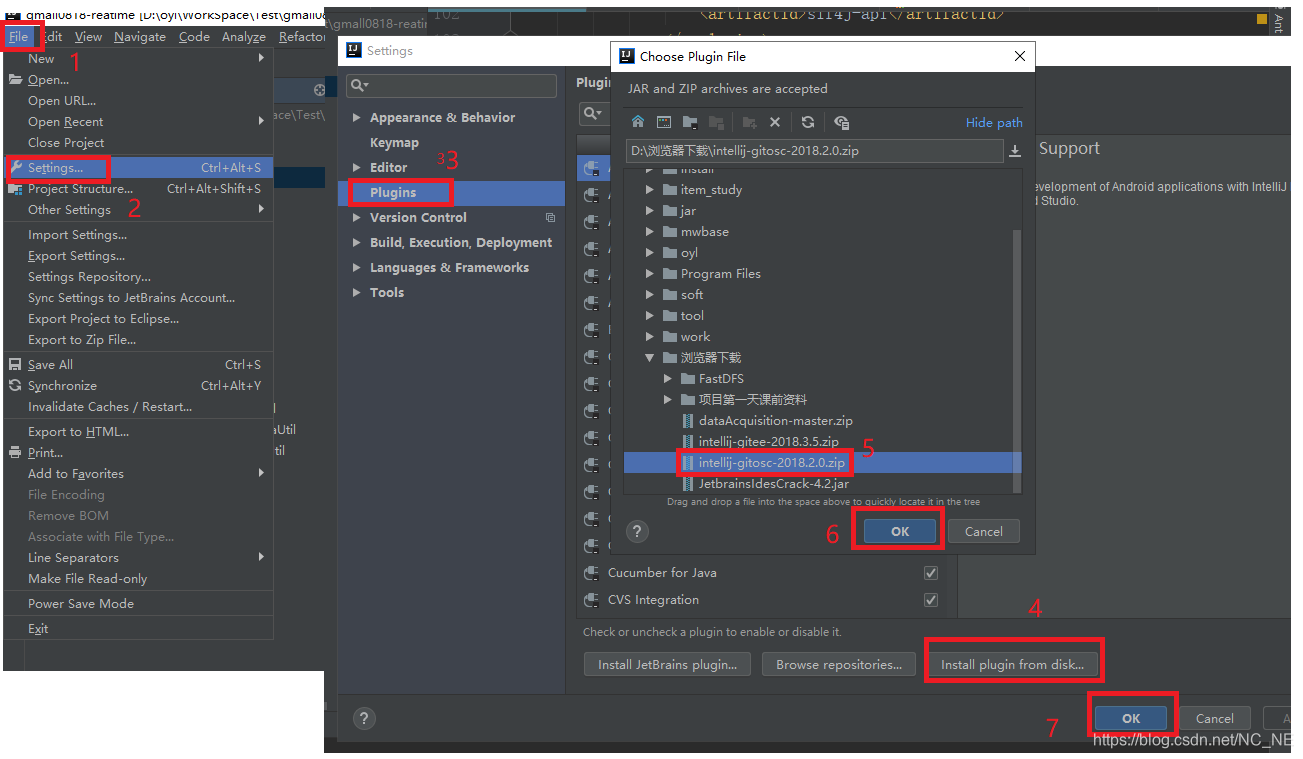Click Cancel button in Settings dialog
Screen dimensions: 1303x759
pyautogui.click(x=1214, y=718)
